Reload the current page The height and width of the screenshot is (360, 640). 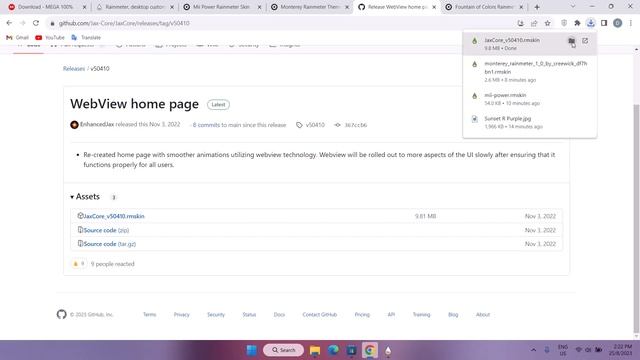[36, 23]
